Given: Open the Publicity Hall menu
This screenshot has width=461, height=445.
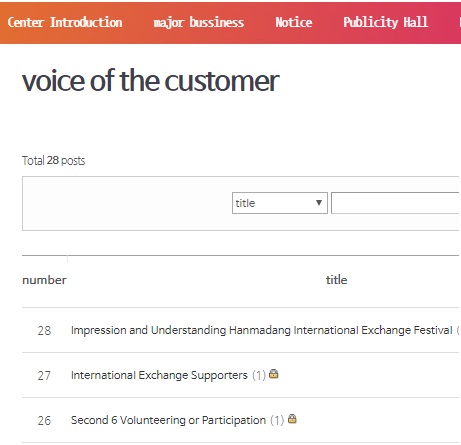Looking at the screenshot, I should 385,22.
